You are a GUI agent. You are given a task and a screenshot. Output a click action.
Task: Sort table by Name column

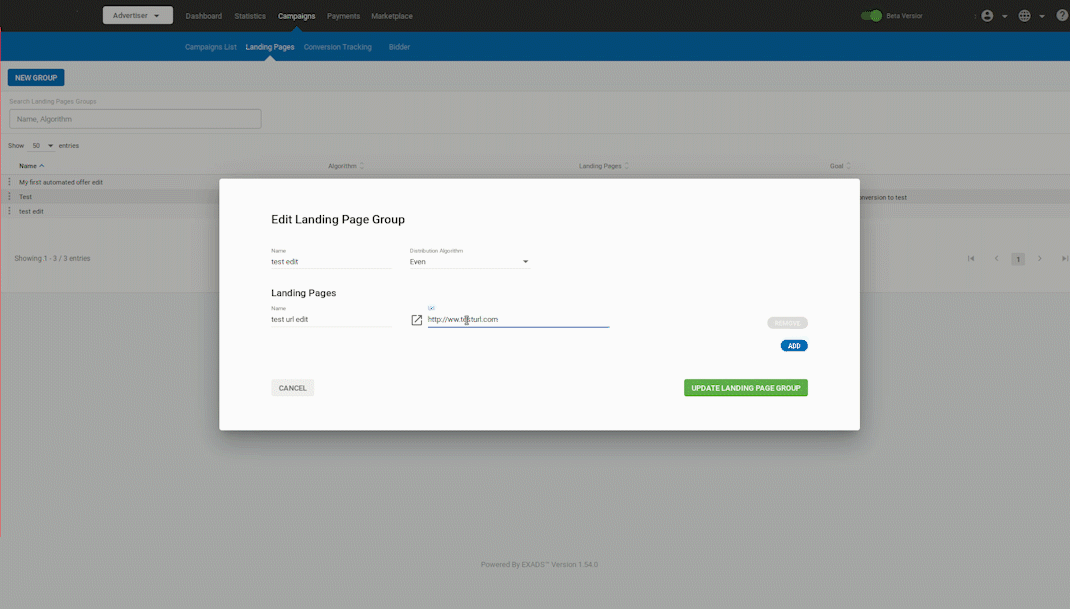pos(31,166)
